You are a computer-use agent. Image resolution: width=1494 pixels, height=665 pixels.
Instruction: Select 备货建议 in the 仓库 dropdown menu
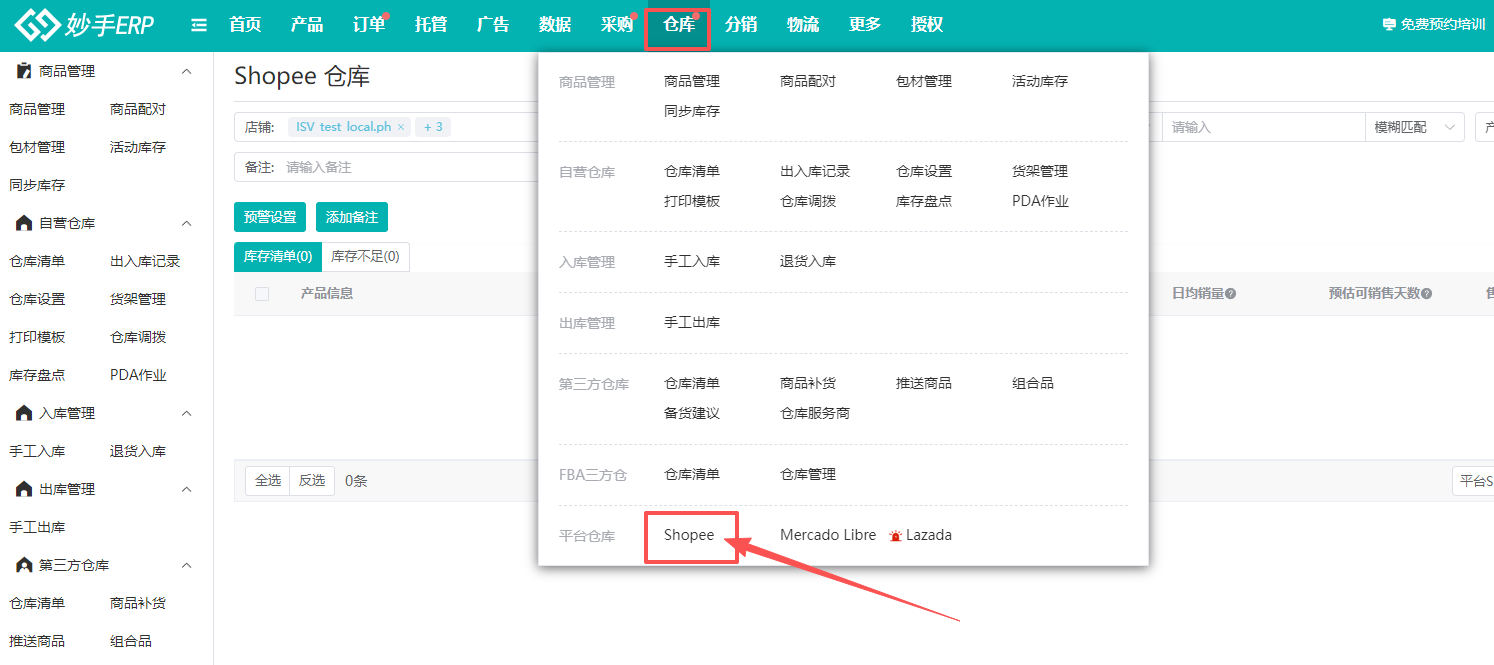[x=692, y=413]
